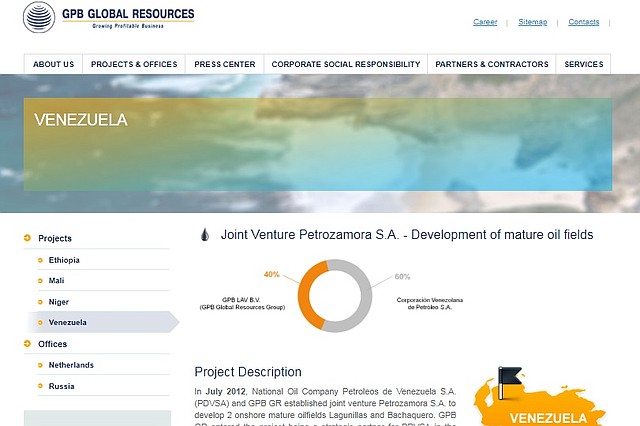Click the bold July 2012 text
640x426 pixels.
click(225, 391)
